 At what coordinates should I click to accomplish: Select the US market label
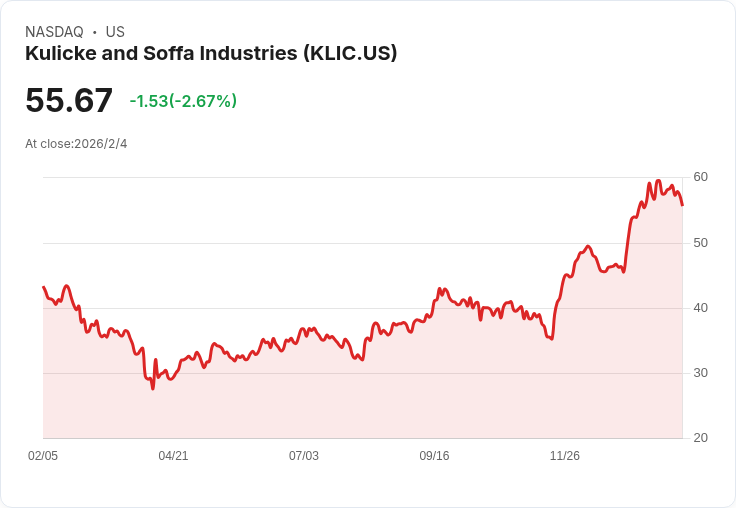pyautogui.click(x=115, y=32)
